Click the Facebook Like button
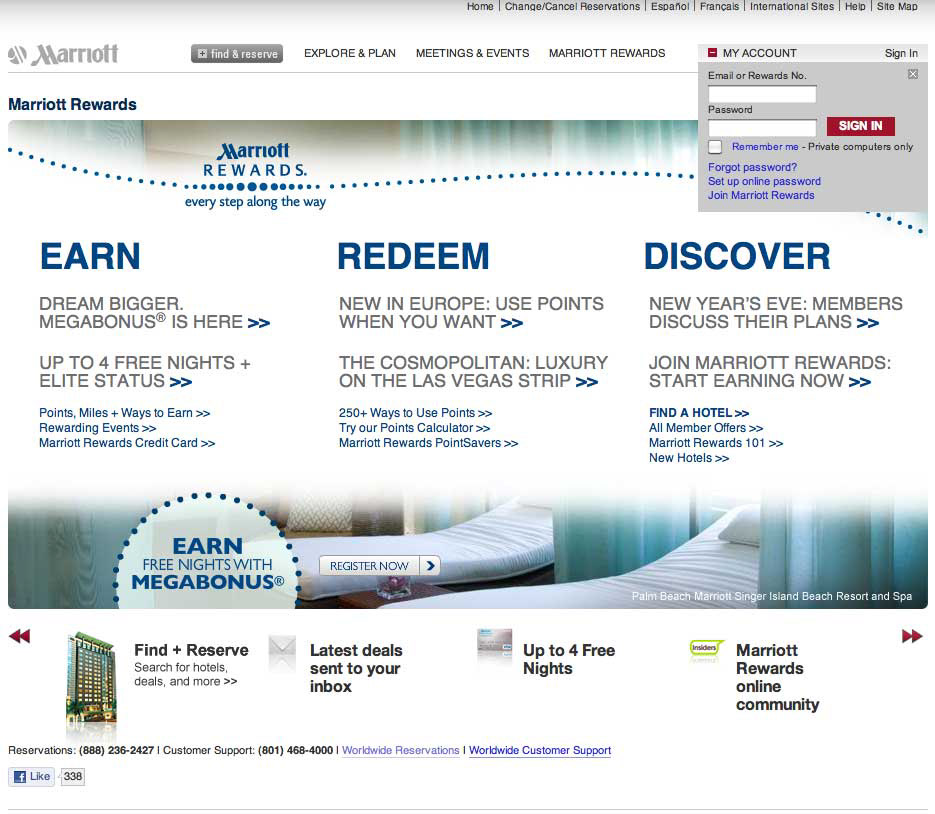The width and height of the screenshot is (935, 814). click(32, 776)
